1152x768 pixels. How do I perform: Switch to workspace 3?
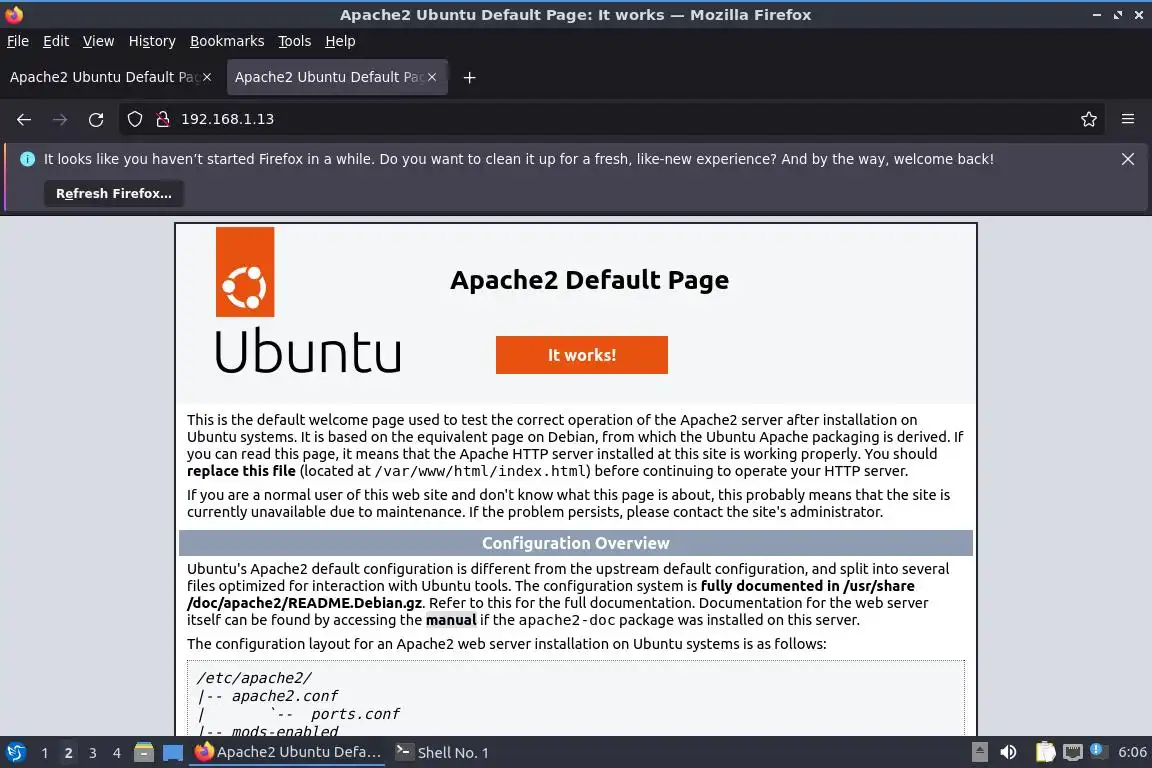pyautogui.click(x=93, y=753)
